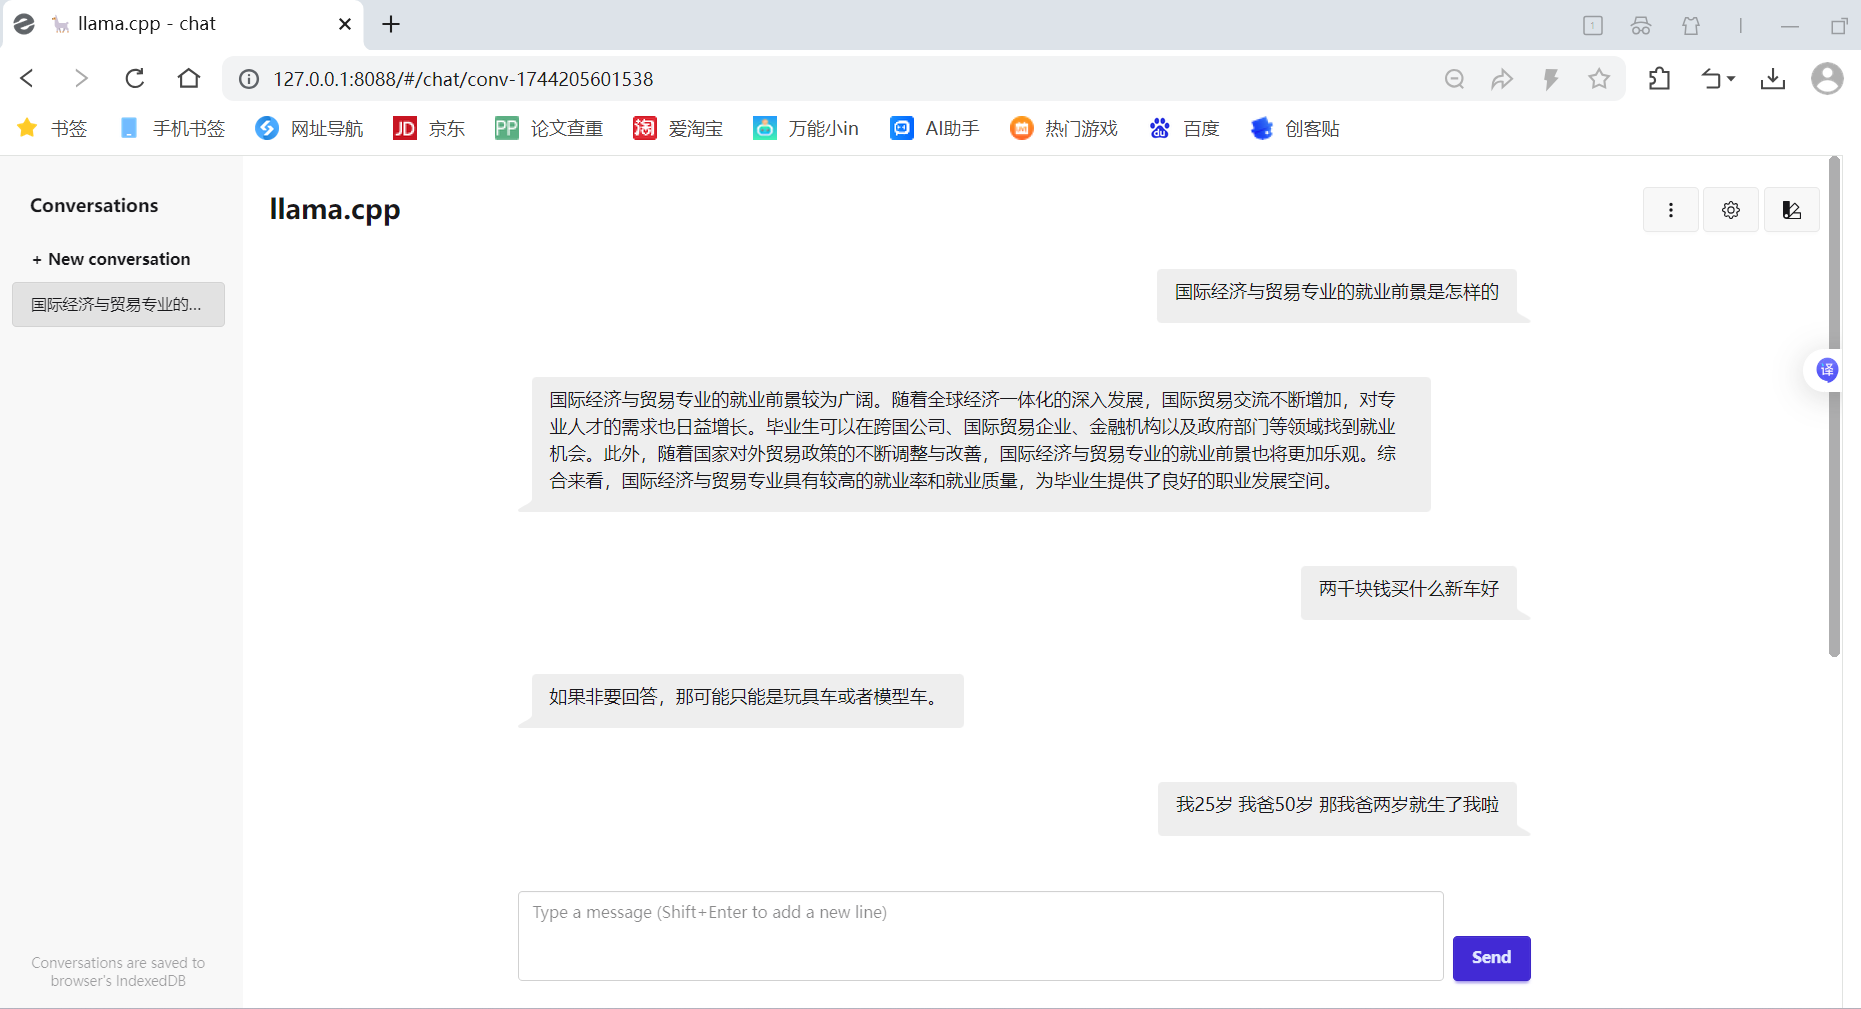Open the extensions puzzle icon
1861x1009 pixels.
(1660, 78)
